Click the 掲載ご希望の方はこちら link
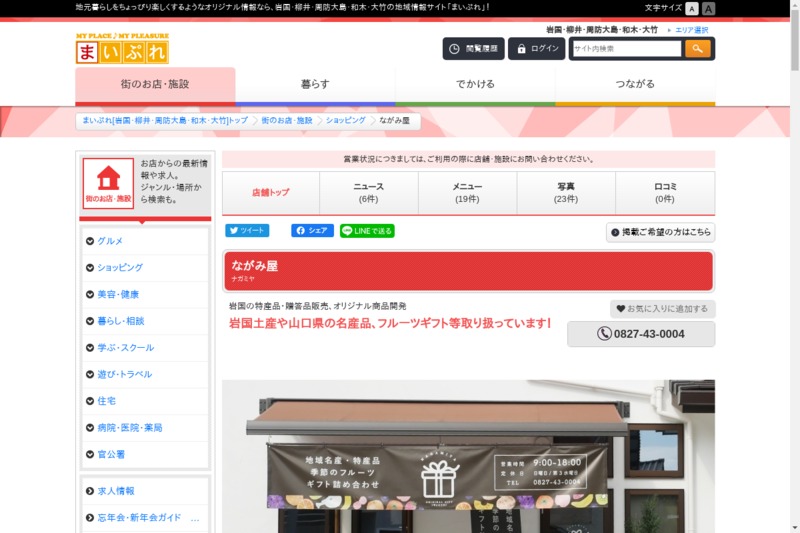800x533 pixels. [x=660, y=232]
